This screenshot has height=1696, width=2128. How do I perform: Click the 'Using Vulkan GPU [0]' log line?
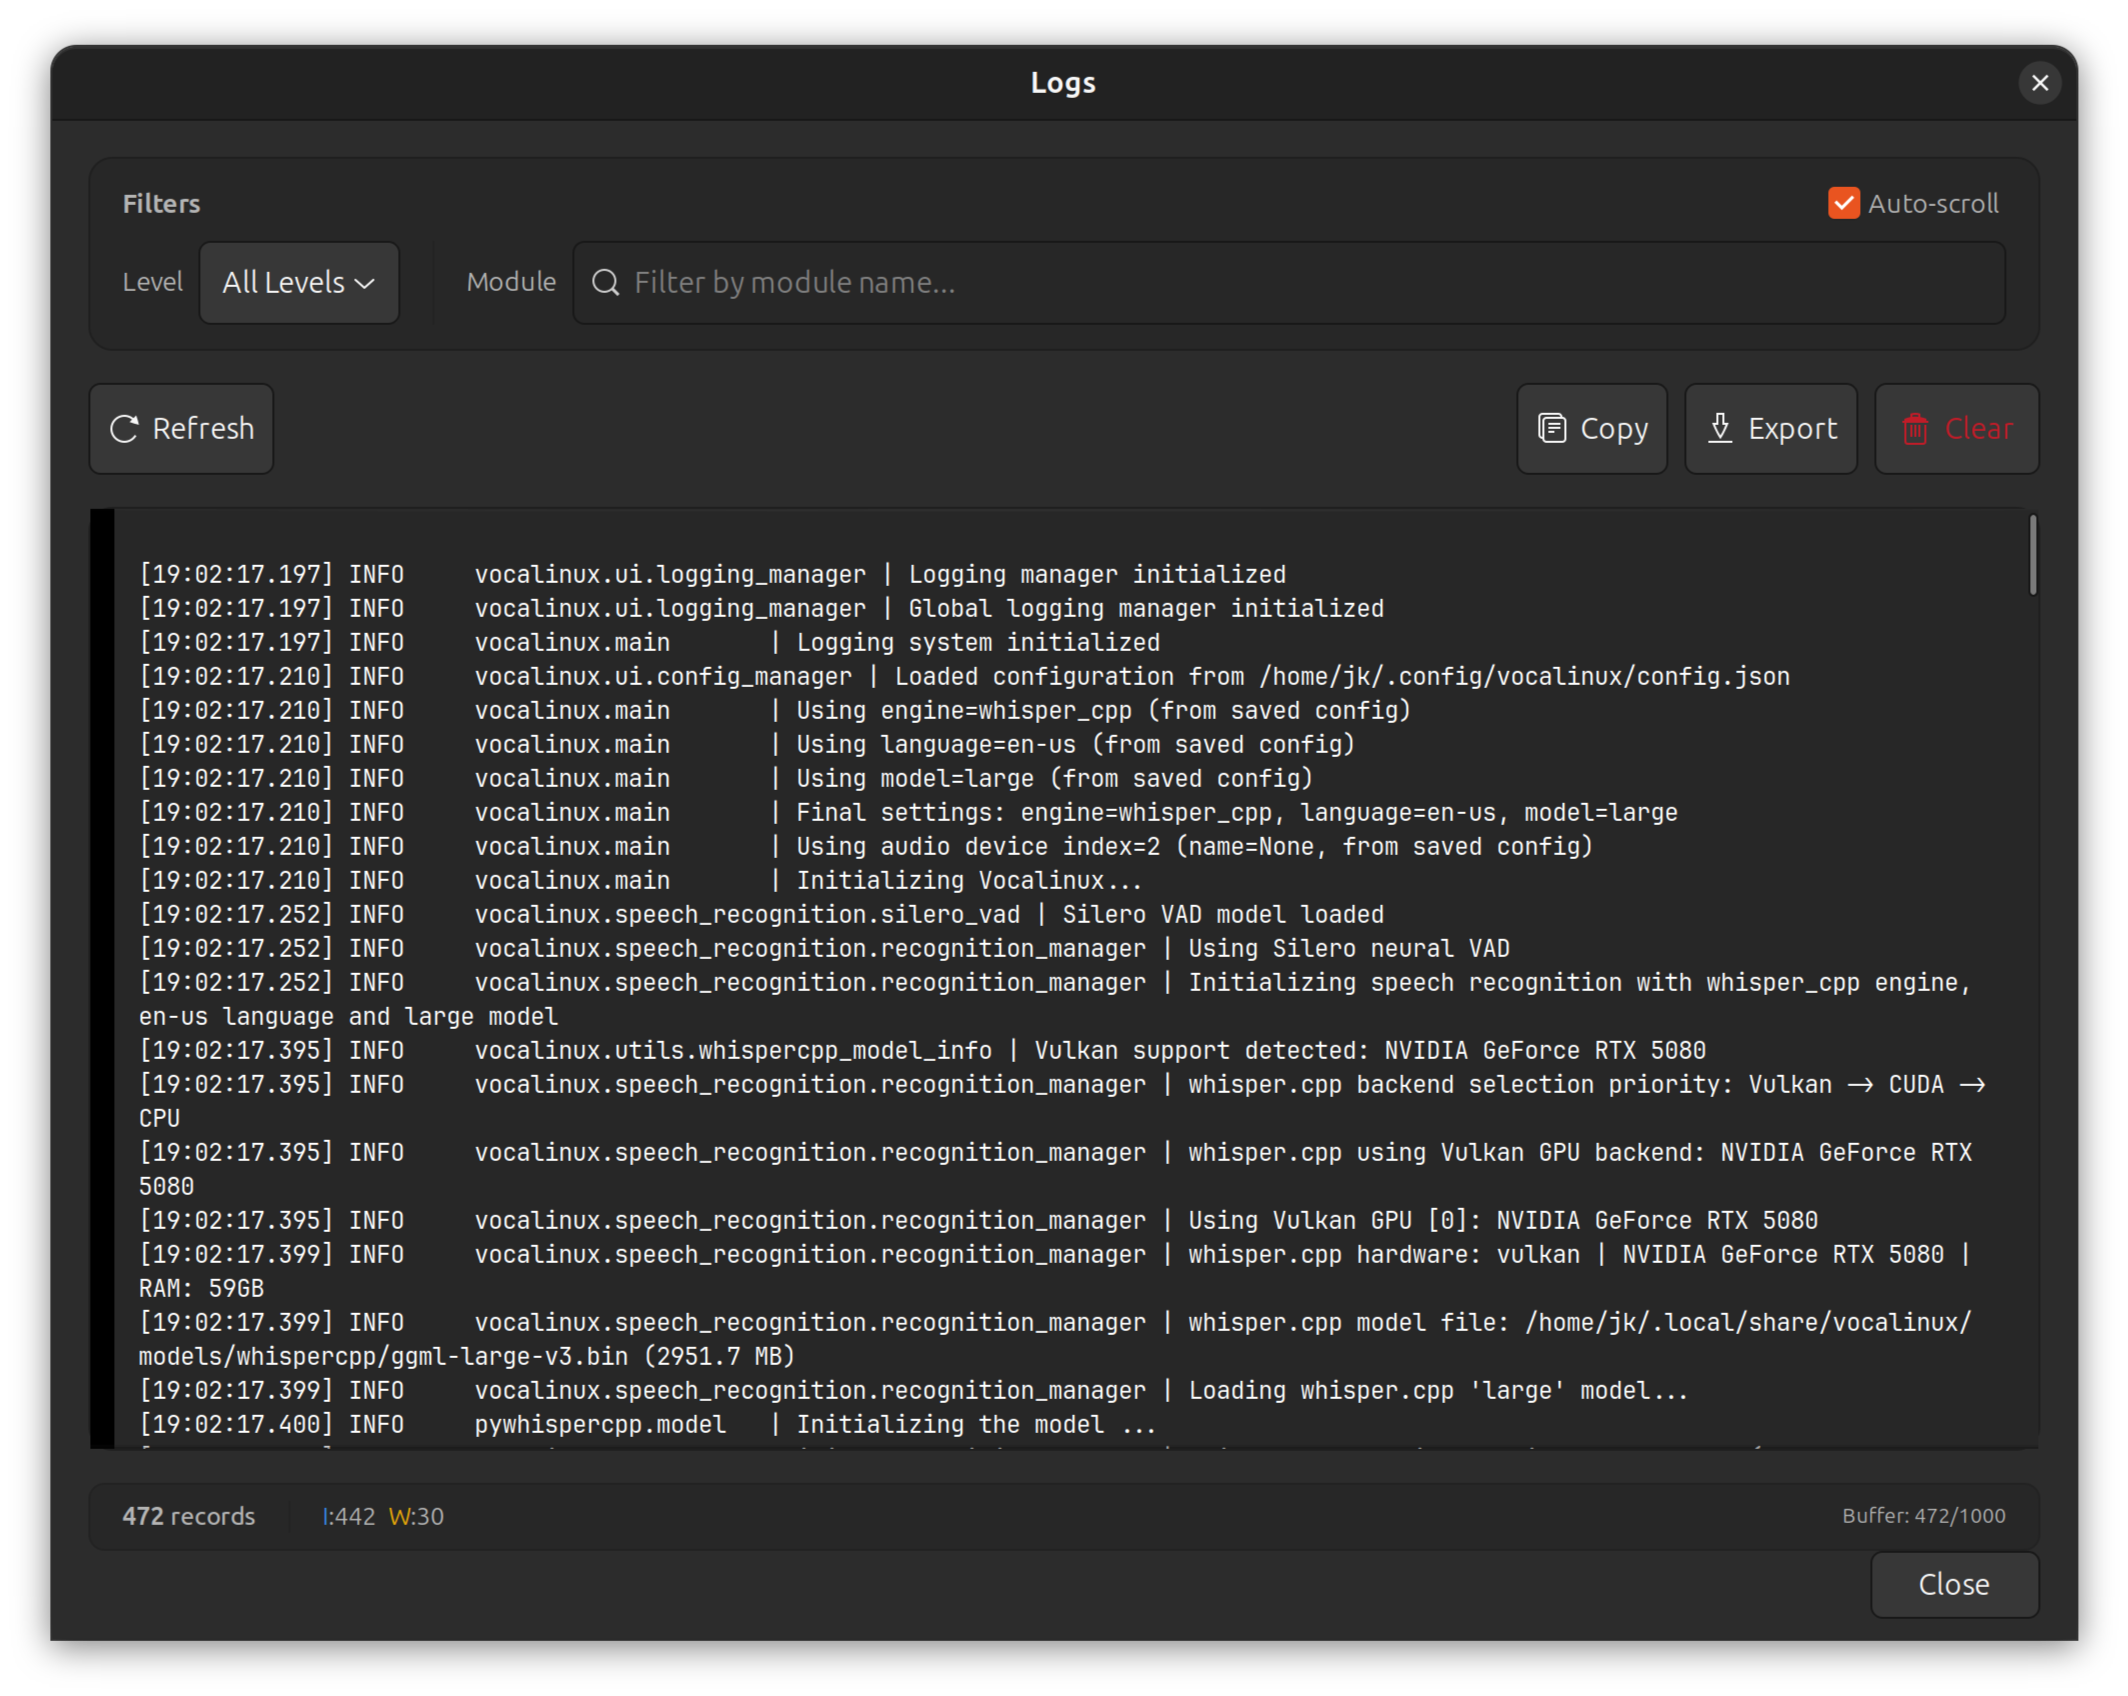(978, 1221)
